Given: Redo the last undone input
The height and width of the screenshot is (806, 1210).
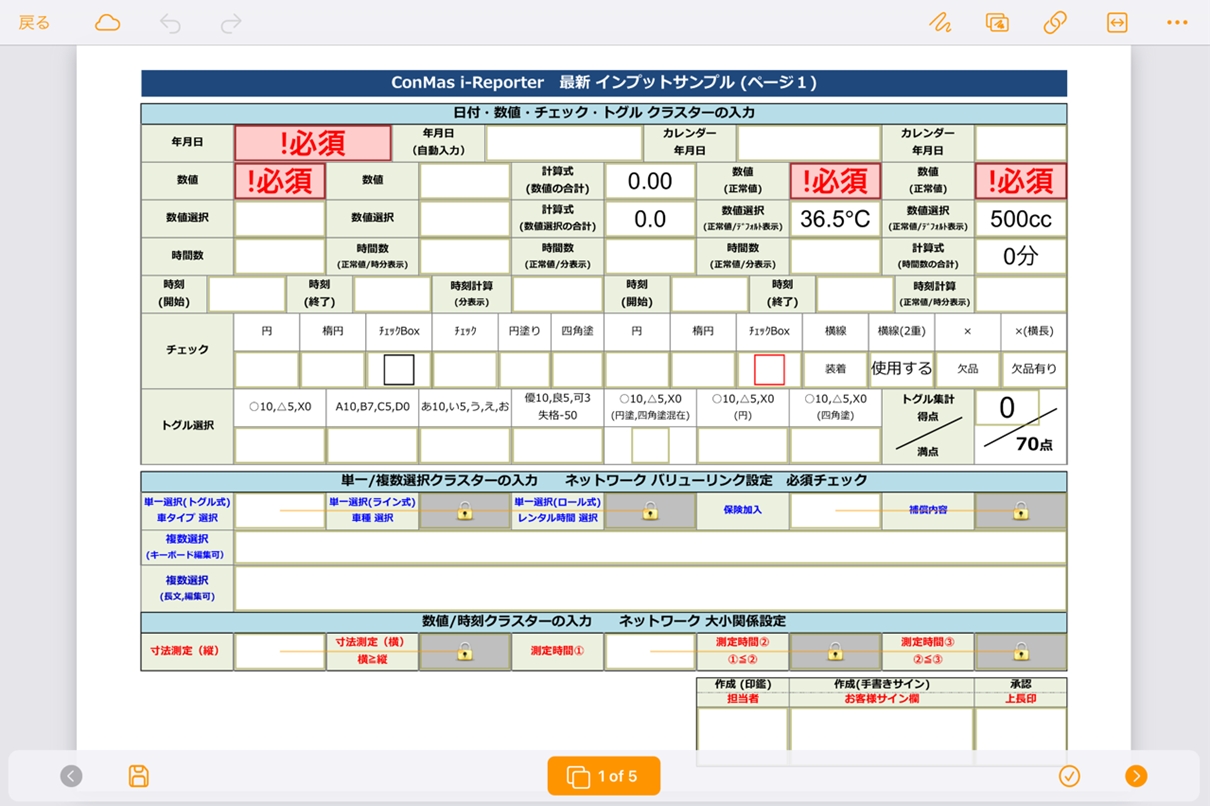Looking at the screenshot, I should (231, 23).
